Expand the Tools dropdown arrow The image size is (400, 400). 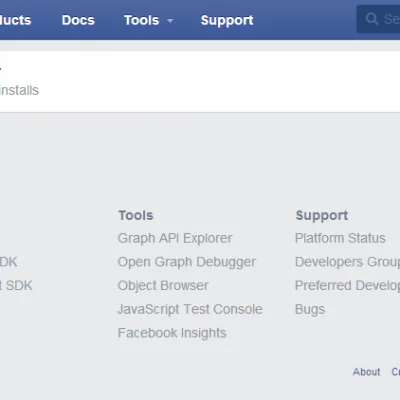pos(170,21)
